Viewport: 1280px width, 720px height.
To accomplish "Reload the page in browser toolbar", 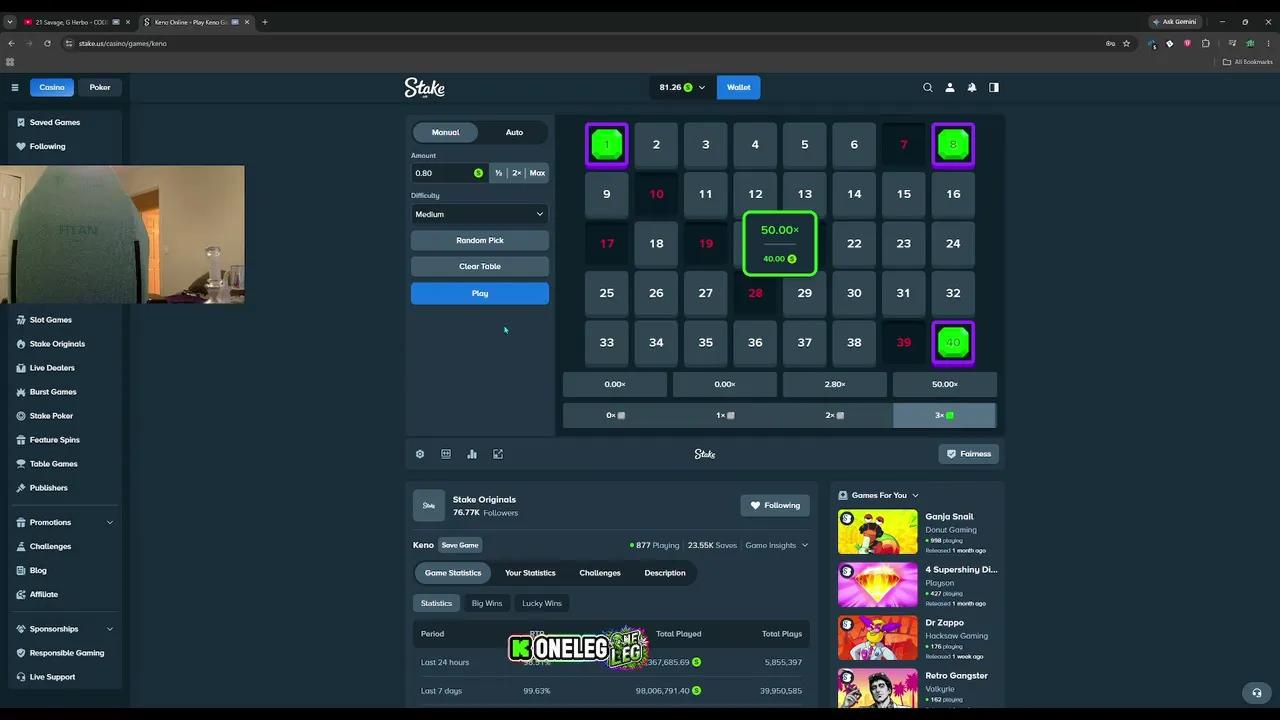I will [x=47, y=43].
